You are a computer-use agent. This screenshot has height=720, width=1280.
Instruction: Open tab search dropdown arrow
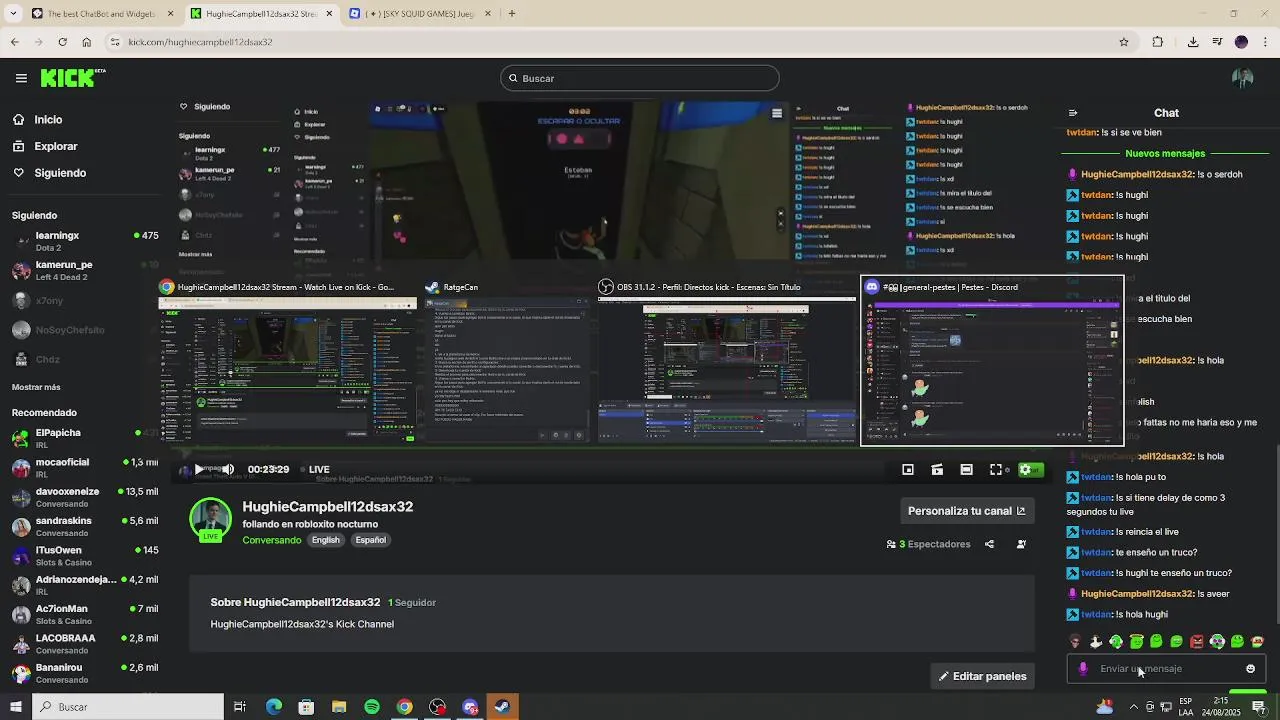click(x=14, y=14)
